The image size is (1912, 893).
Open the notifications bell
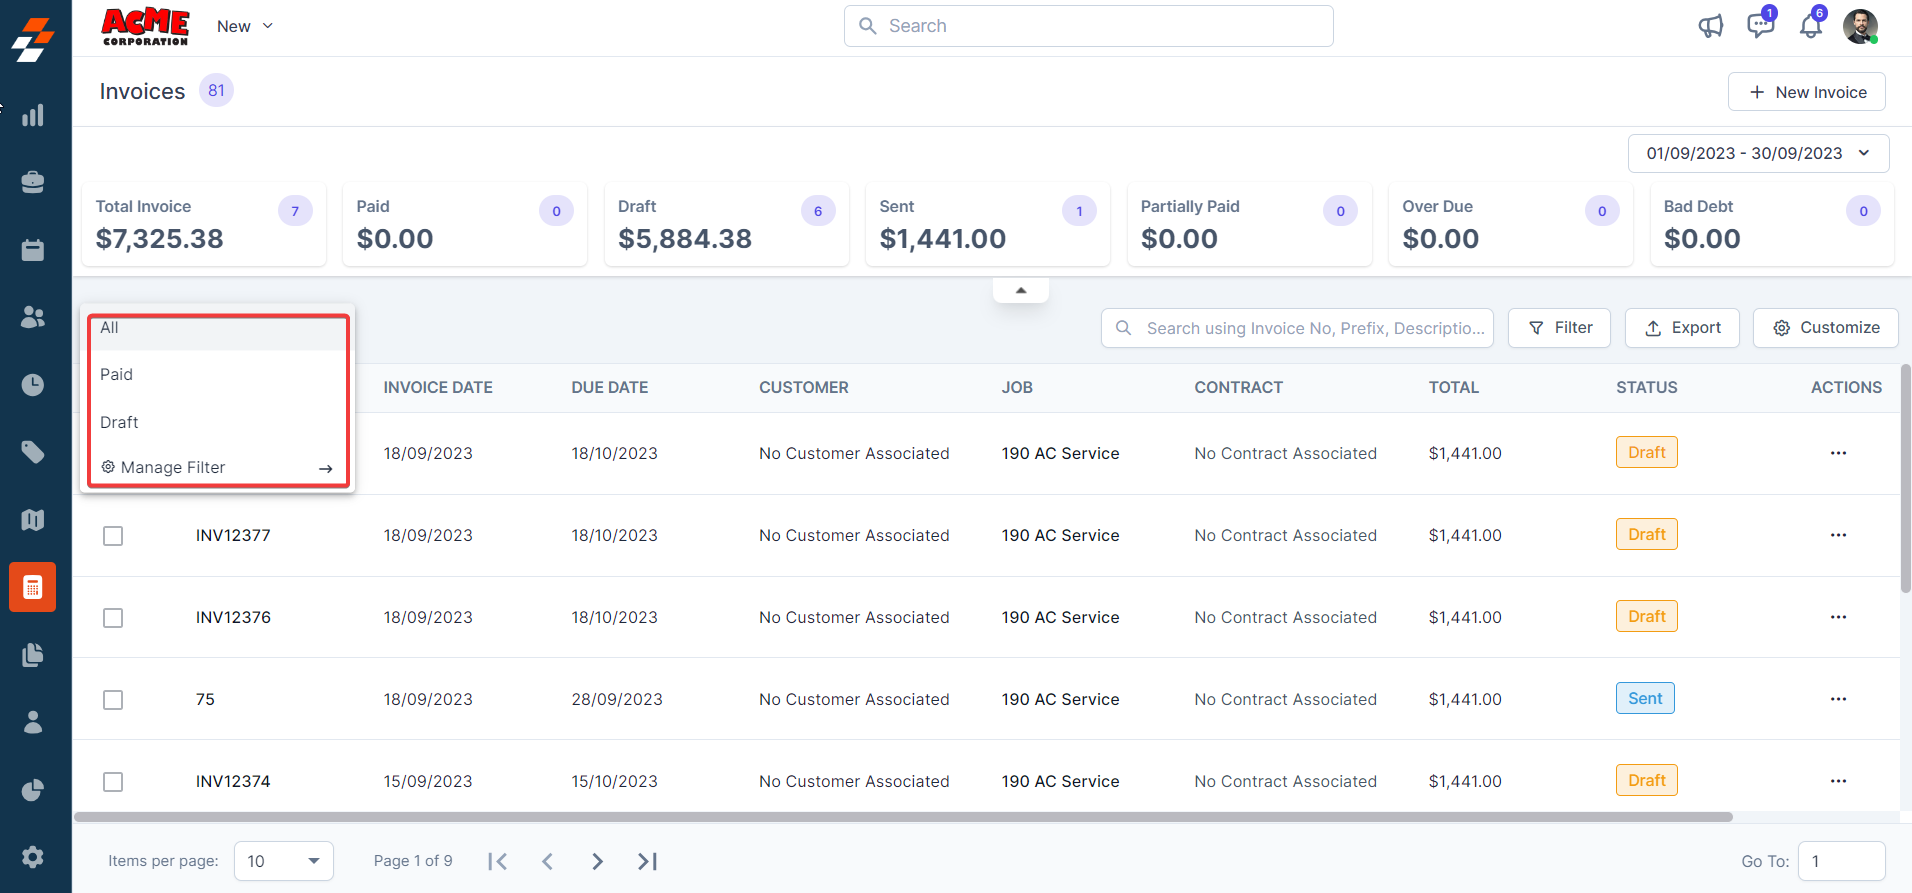(x=1810, y=26)
